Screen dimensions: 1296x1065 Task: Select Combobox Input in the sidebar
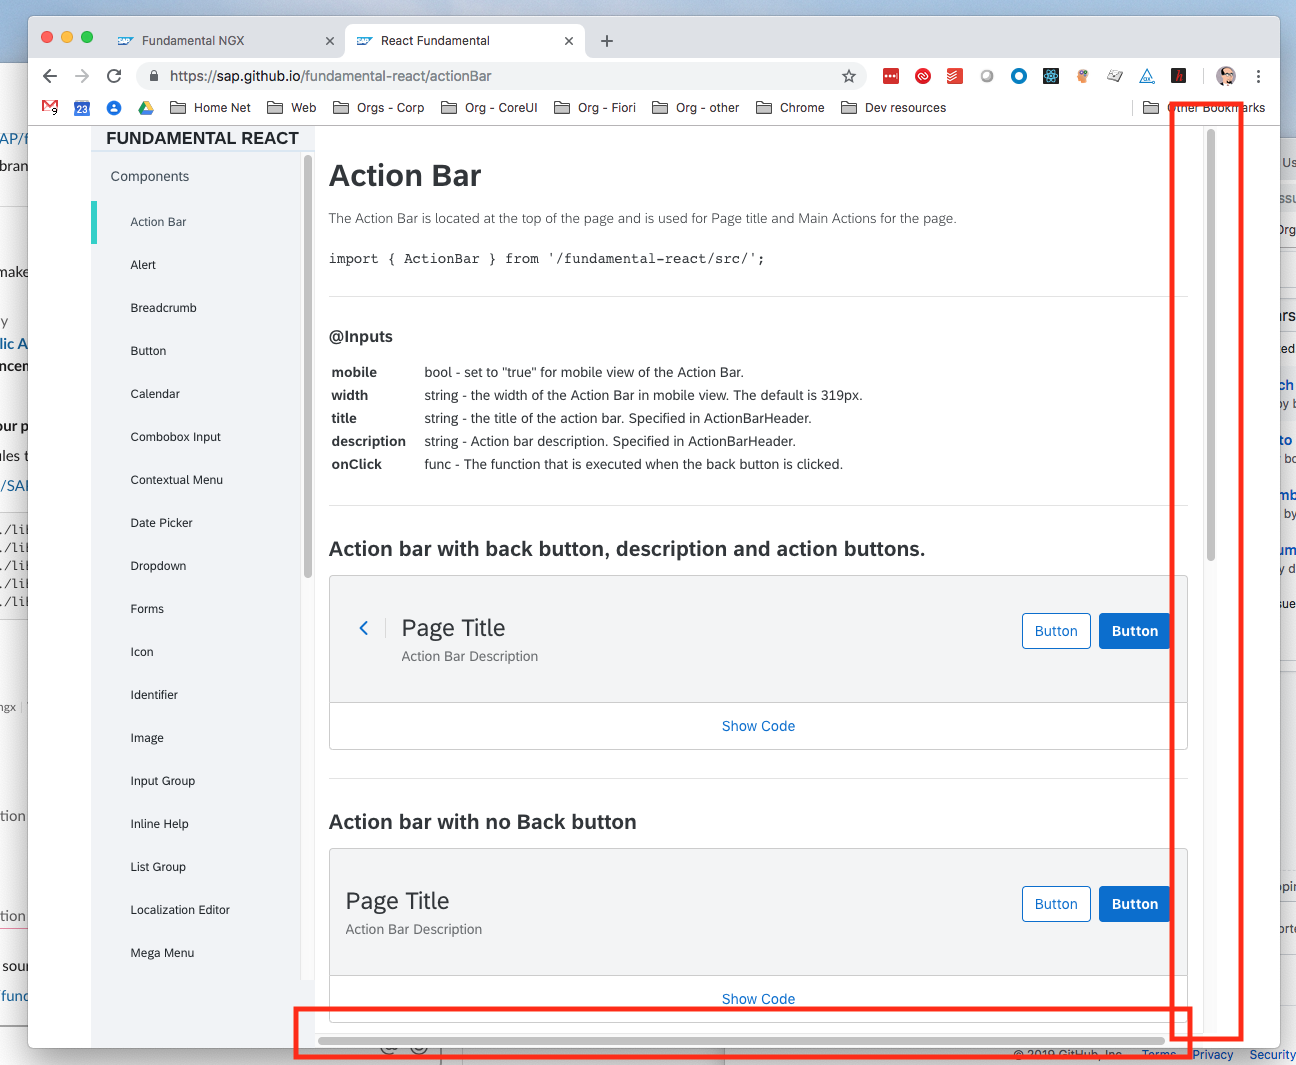click(x=175, y=437)
